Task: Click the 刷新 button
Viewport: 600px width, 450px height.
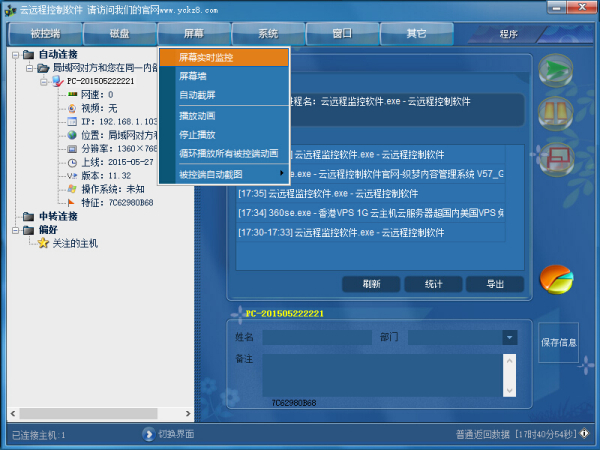Action: (371, 284)
